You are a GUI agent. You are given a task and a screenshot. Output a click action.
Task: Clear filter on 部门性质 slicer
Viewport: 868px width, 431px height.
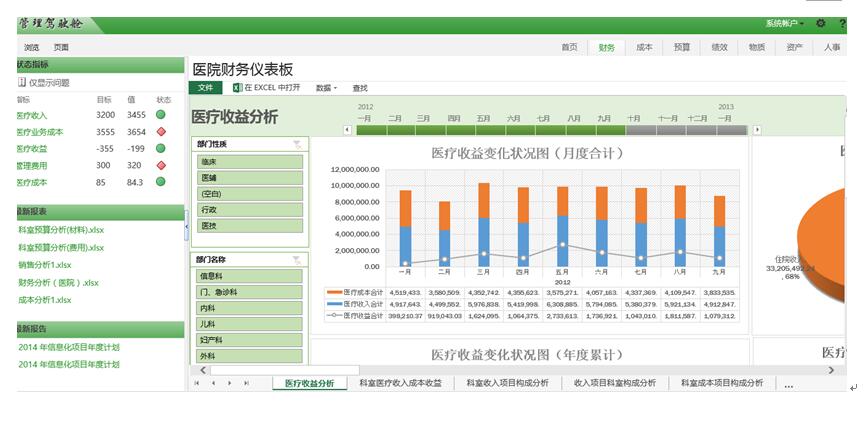(x=296, y=145)
